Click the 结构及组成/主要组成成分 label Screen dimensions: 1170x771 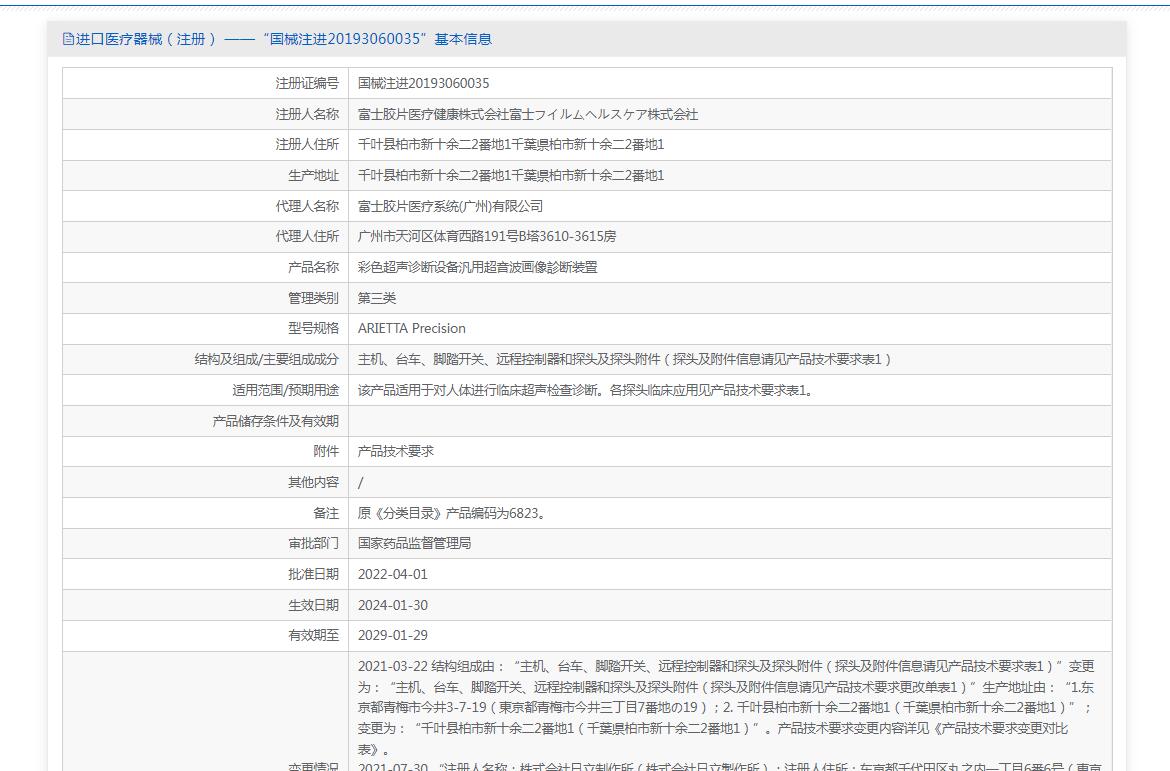pos(266,359)
